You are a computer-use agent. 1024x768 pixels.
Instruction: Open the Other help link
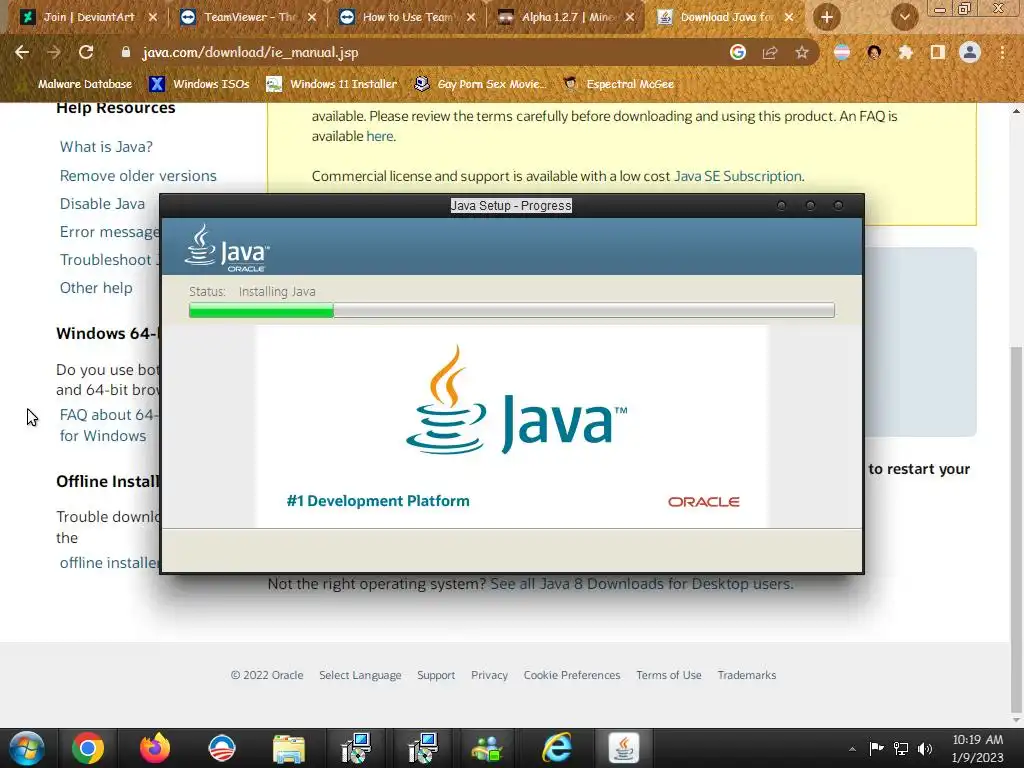coord(96,288)
